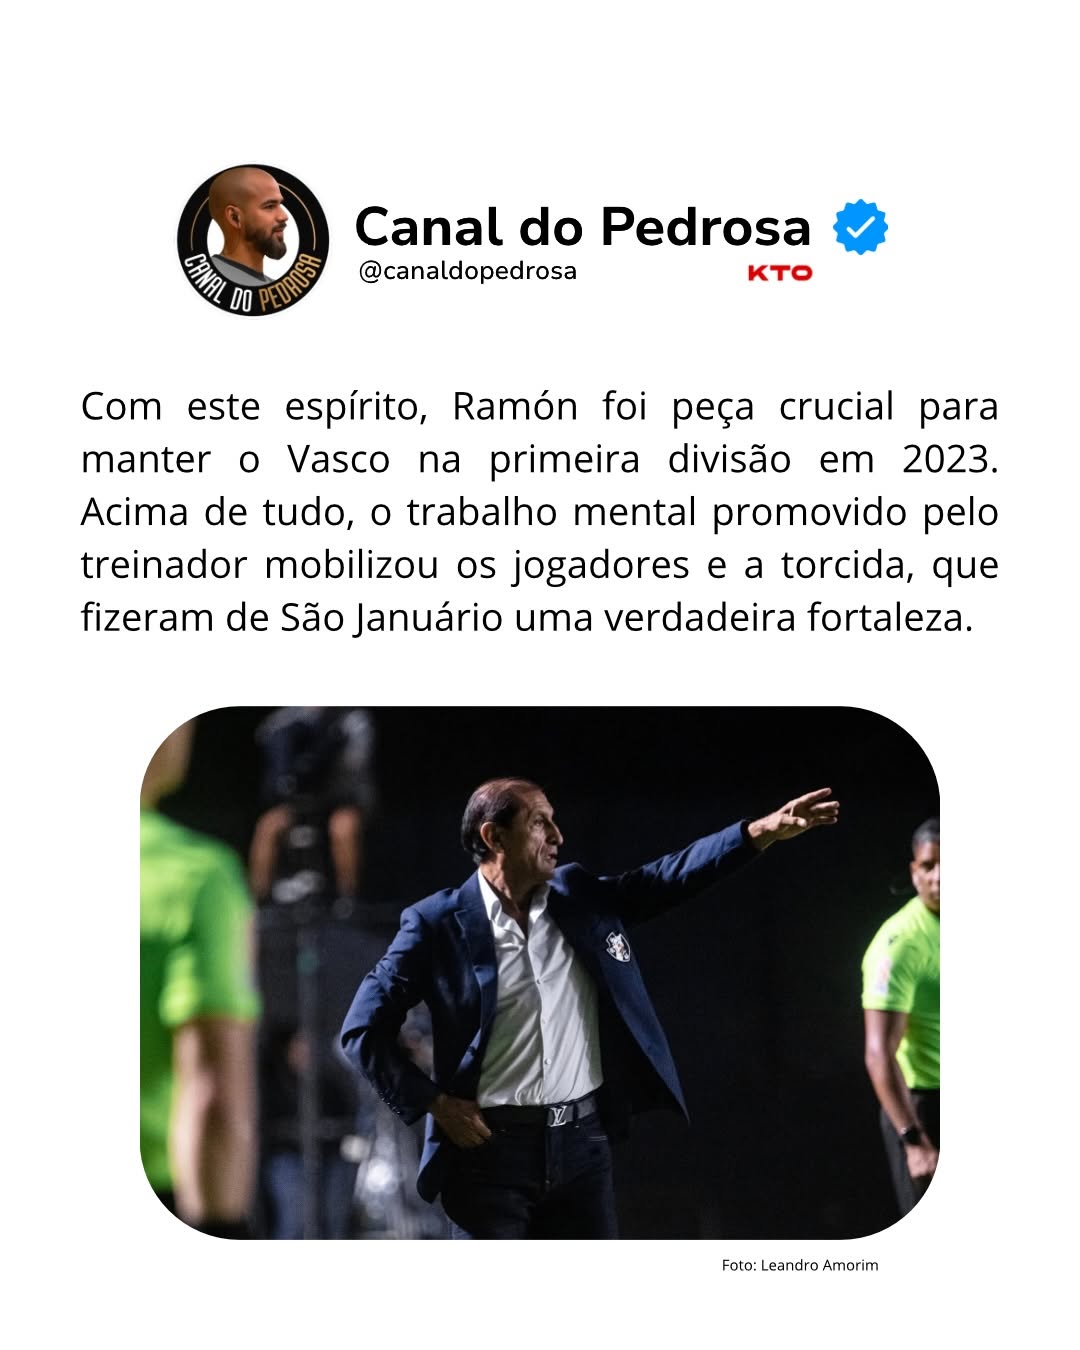Click the Canal do Pedrosa profile avatar
Screen dimensions: 1080x1350
(x=253, y=241)
